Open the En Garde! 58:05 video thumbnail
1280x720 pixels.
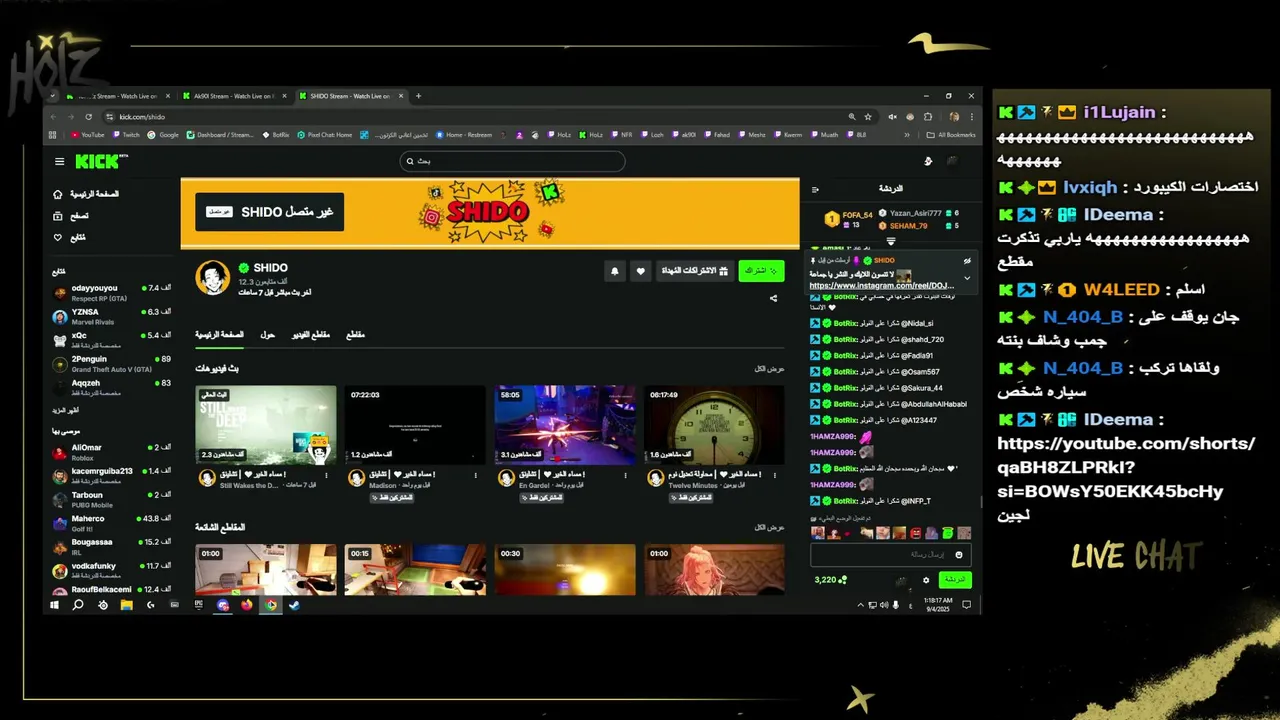point(565,425)
